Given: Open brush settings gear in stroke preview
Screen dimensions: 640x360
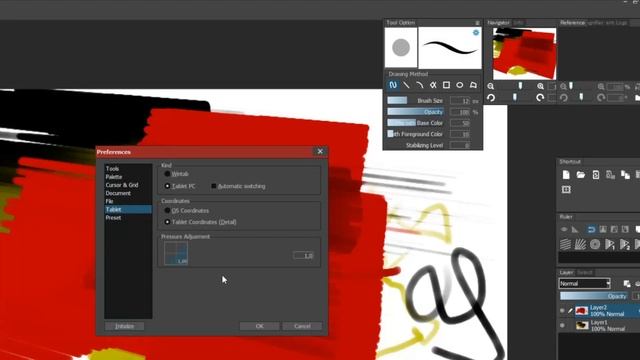Looking at the screenshot, I should coord(476,32).
